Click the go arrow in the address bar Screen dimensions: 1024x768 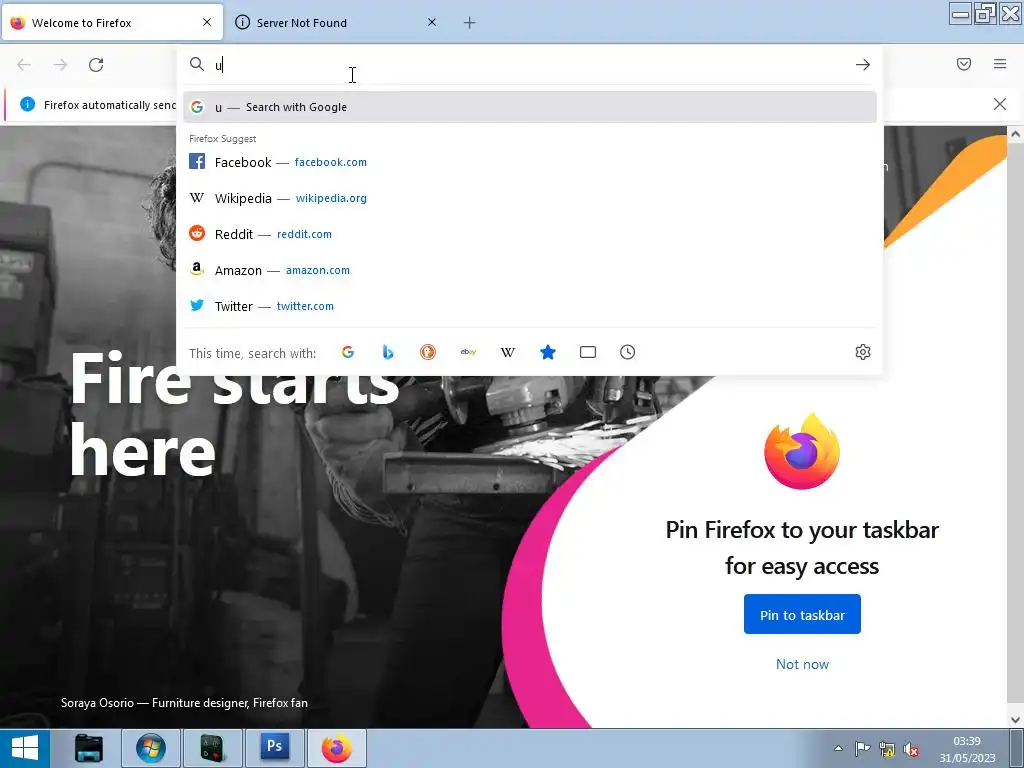[863, 65]
